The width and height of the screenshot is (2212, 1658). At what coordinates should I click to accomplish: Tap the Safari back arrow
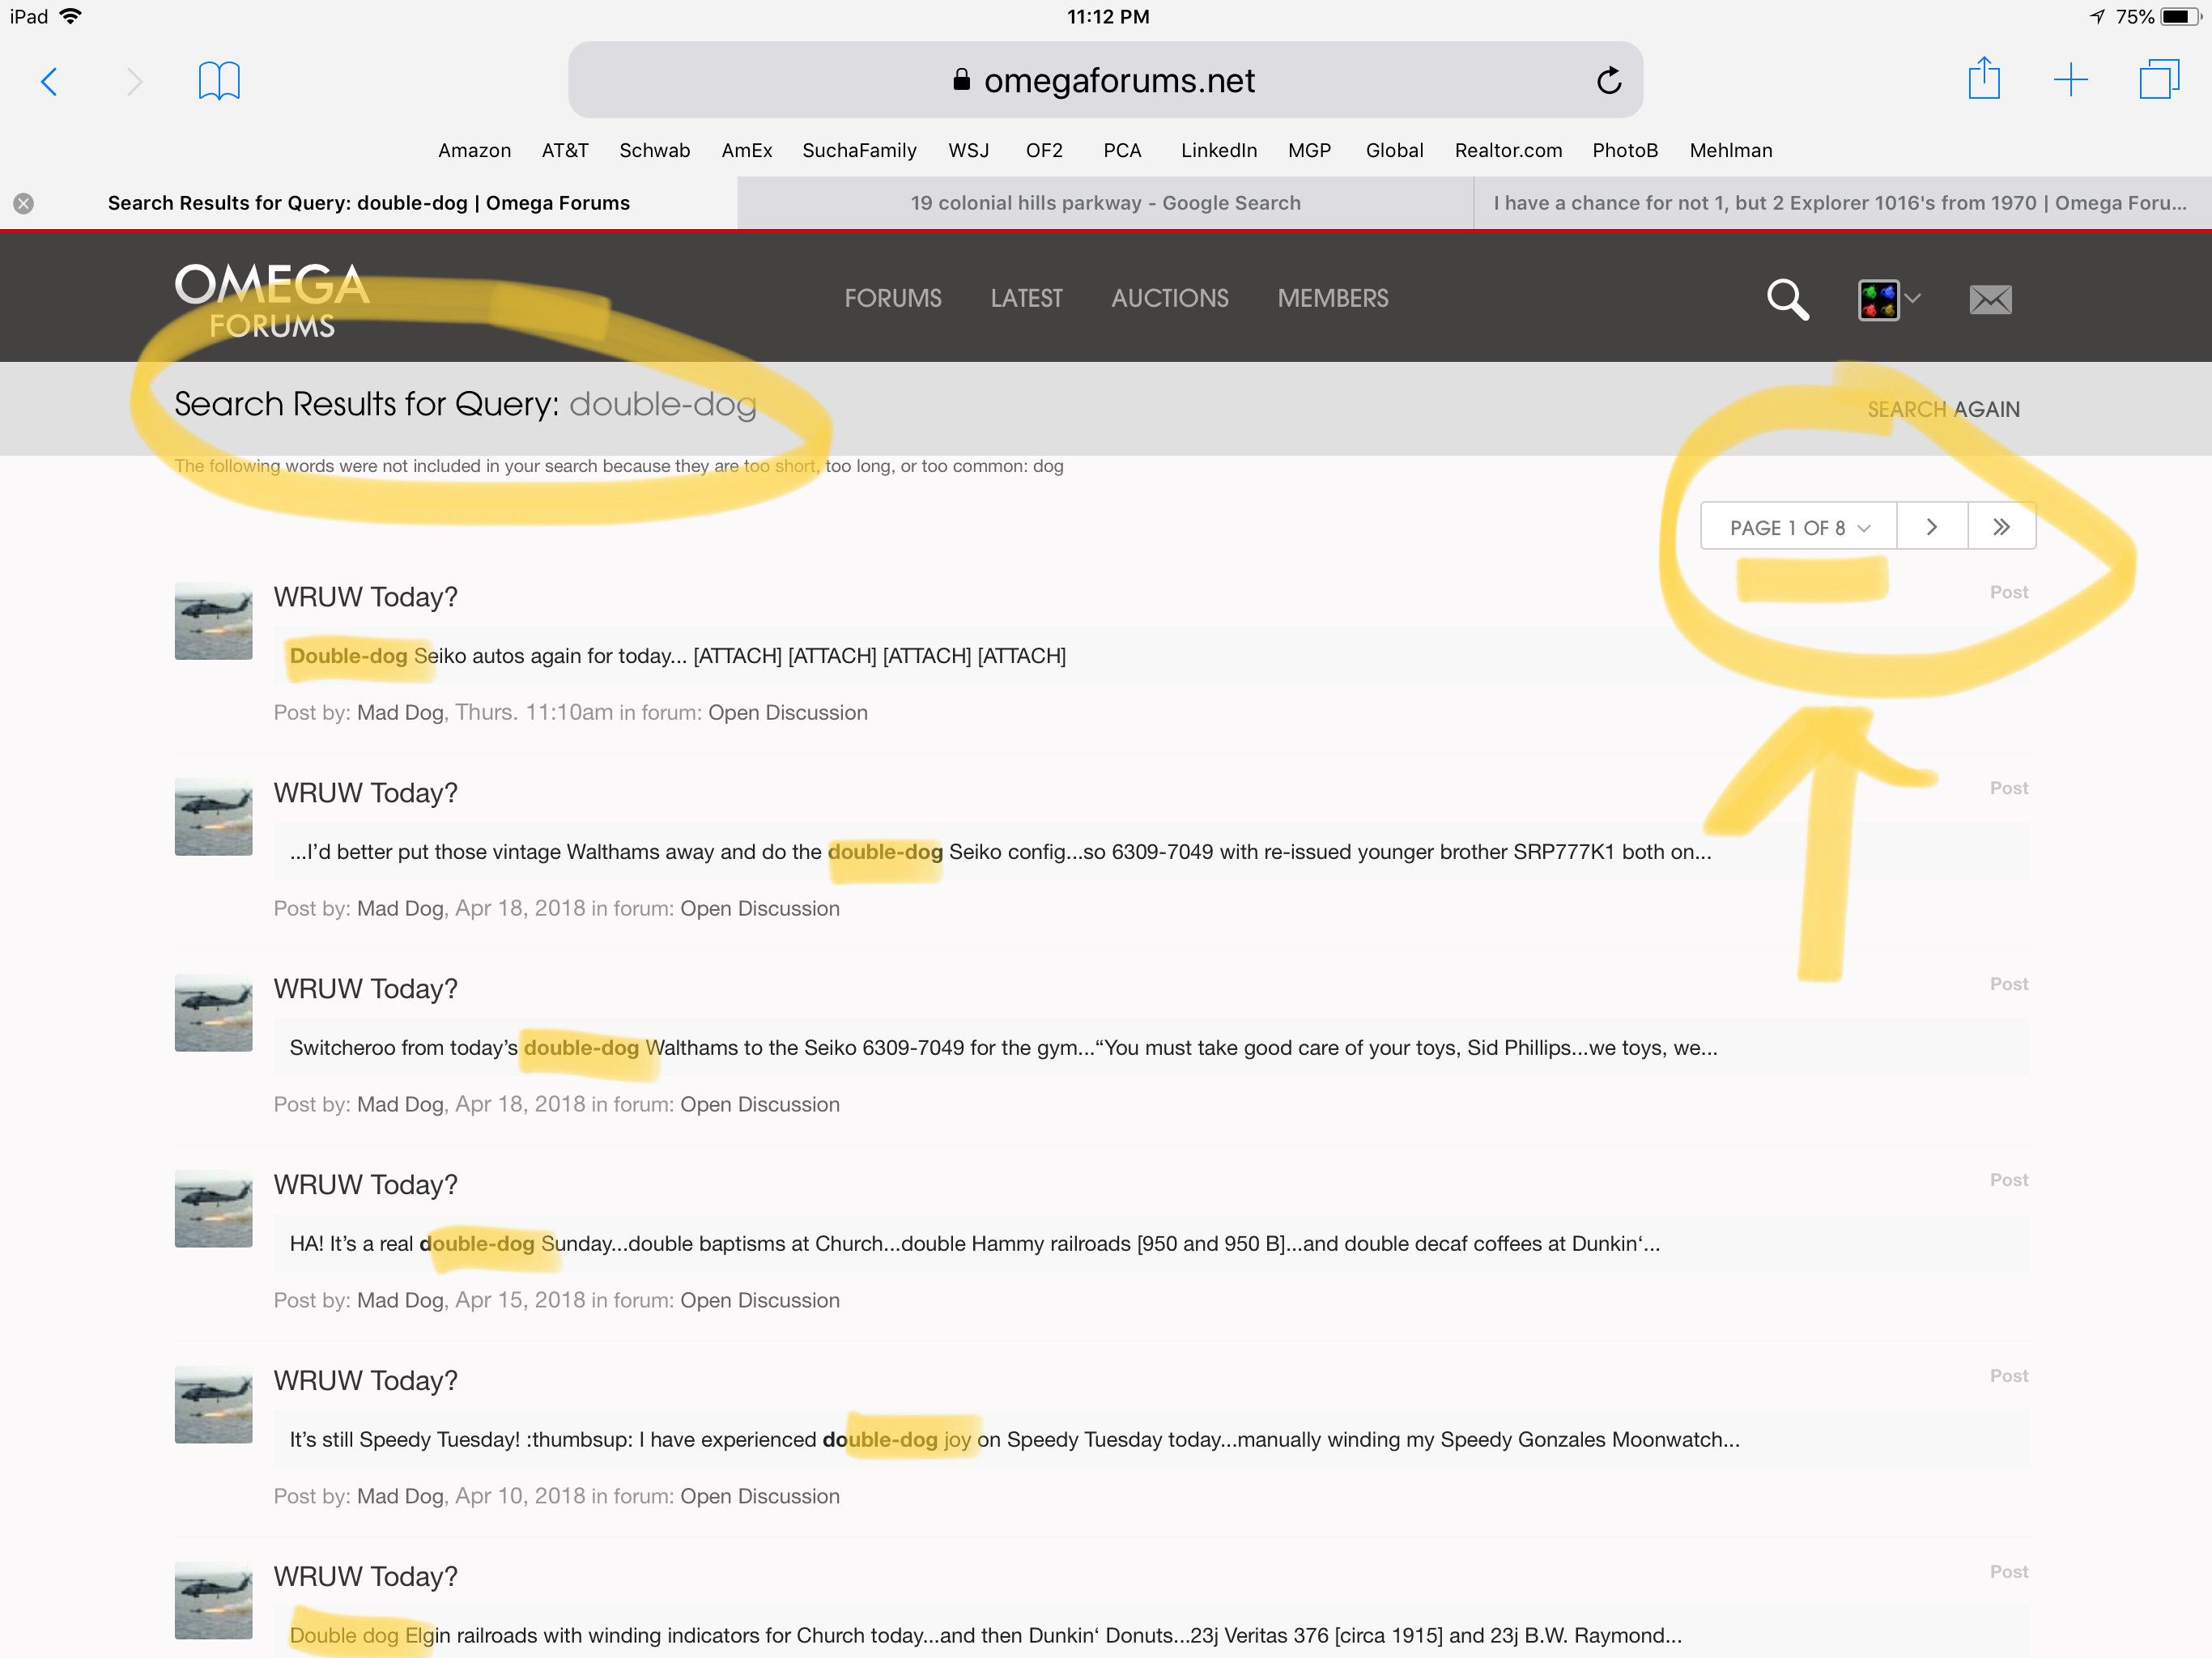coord(49,81)
